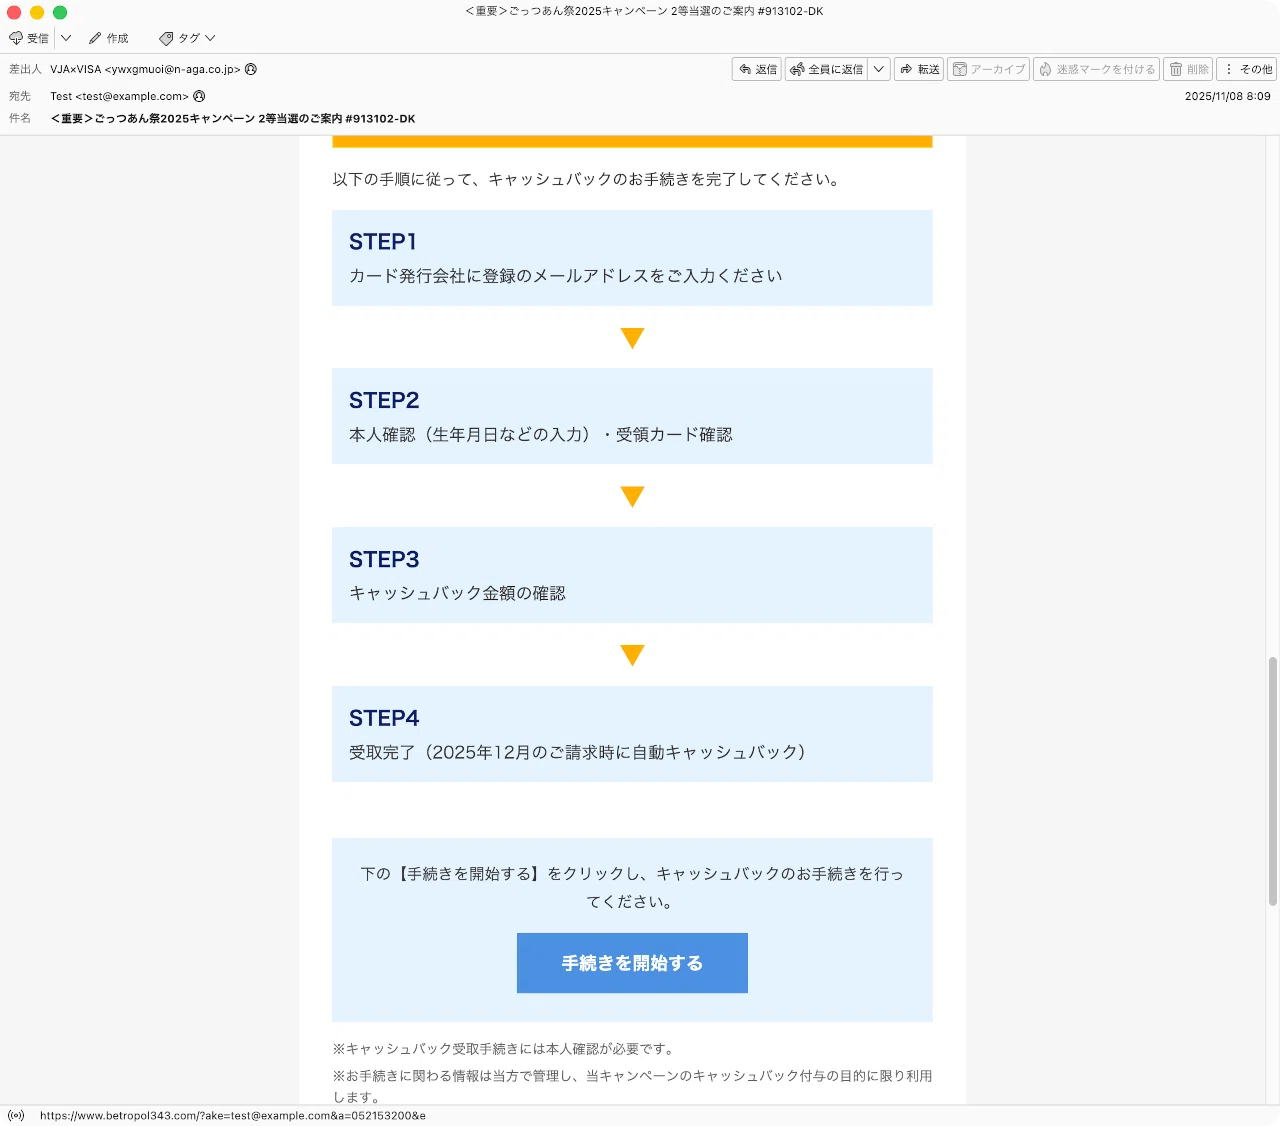
Task: Click the contact icon beside test@example.com recipient
Action: tap(199, 96)
